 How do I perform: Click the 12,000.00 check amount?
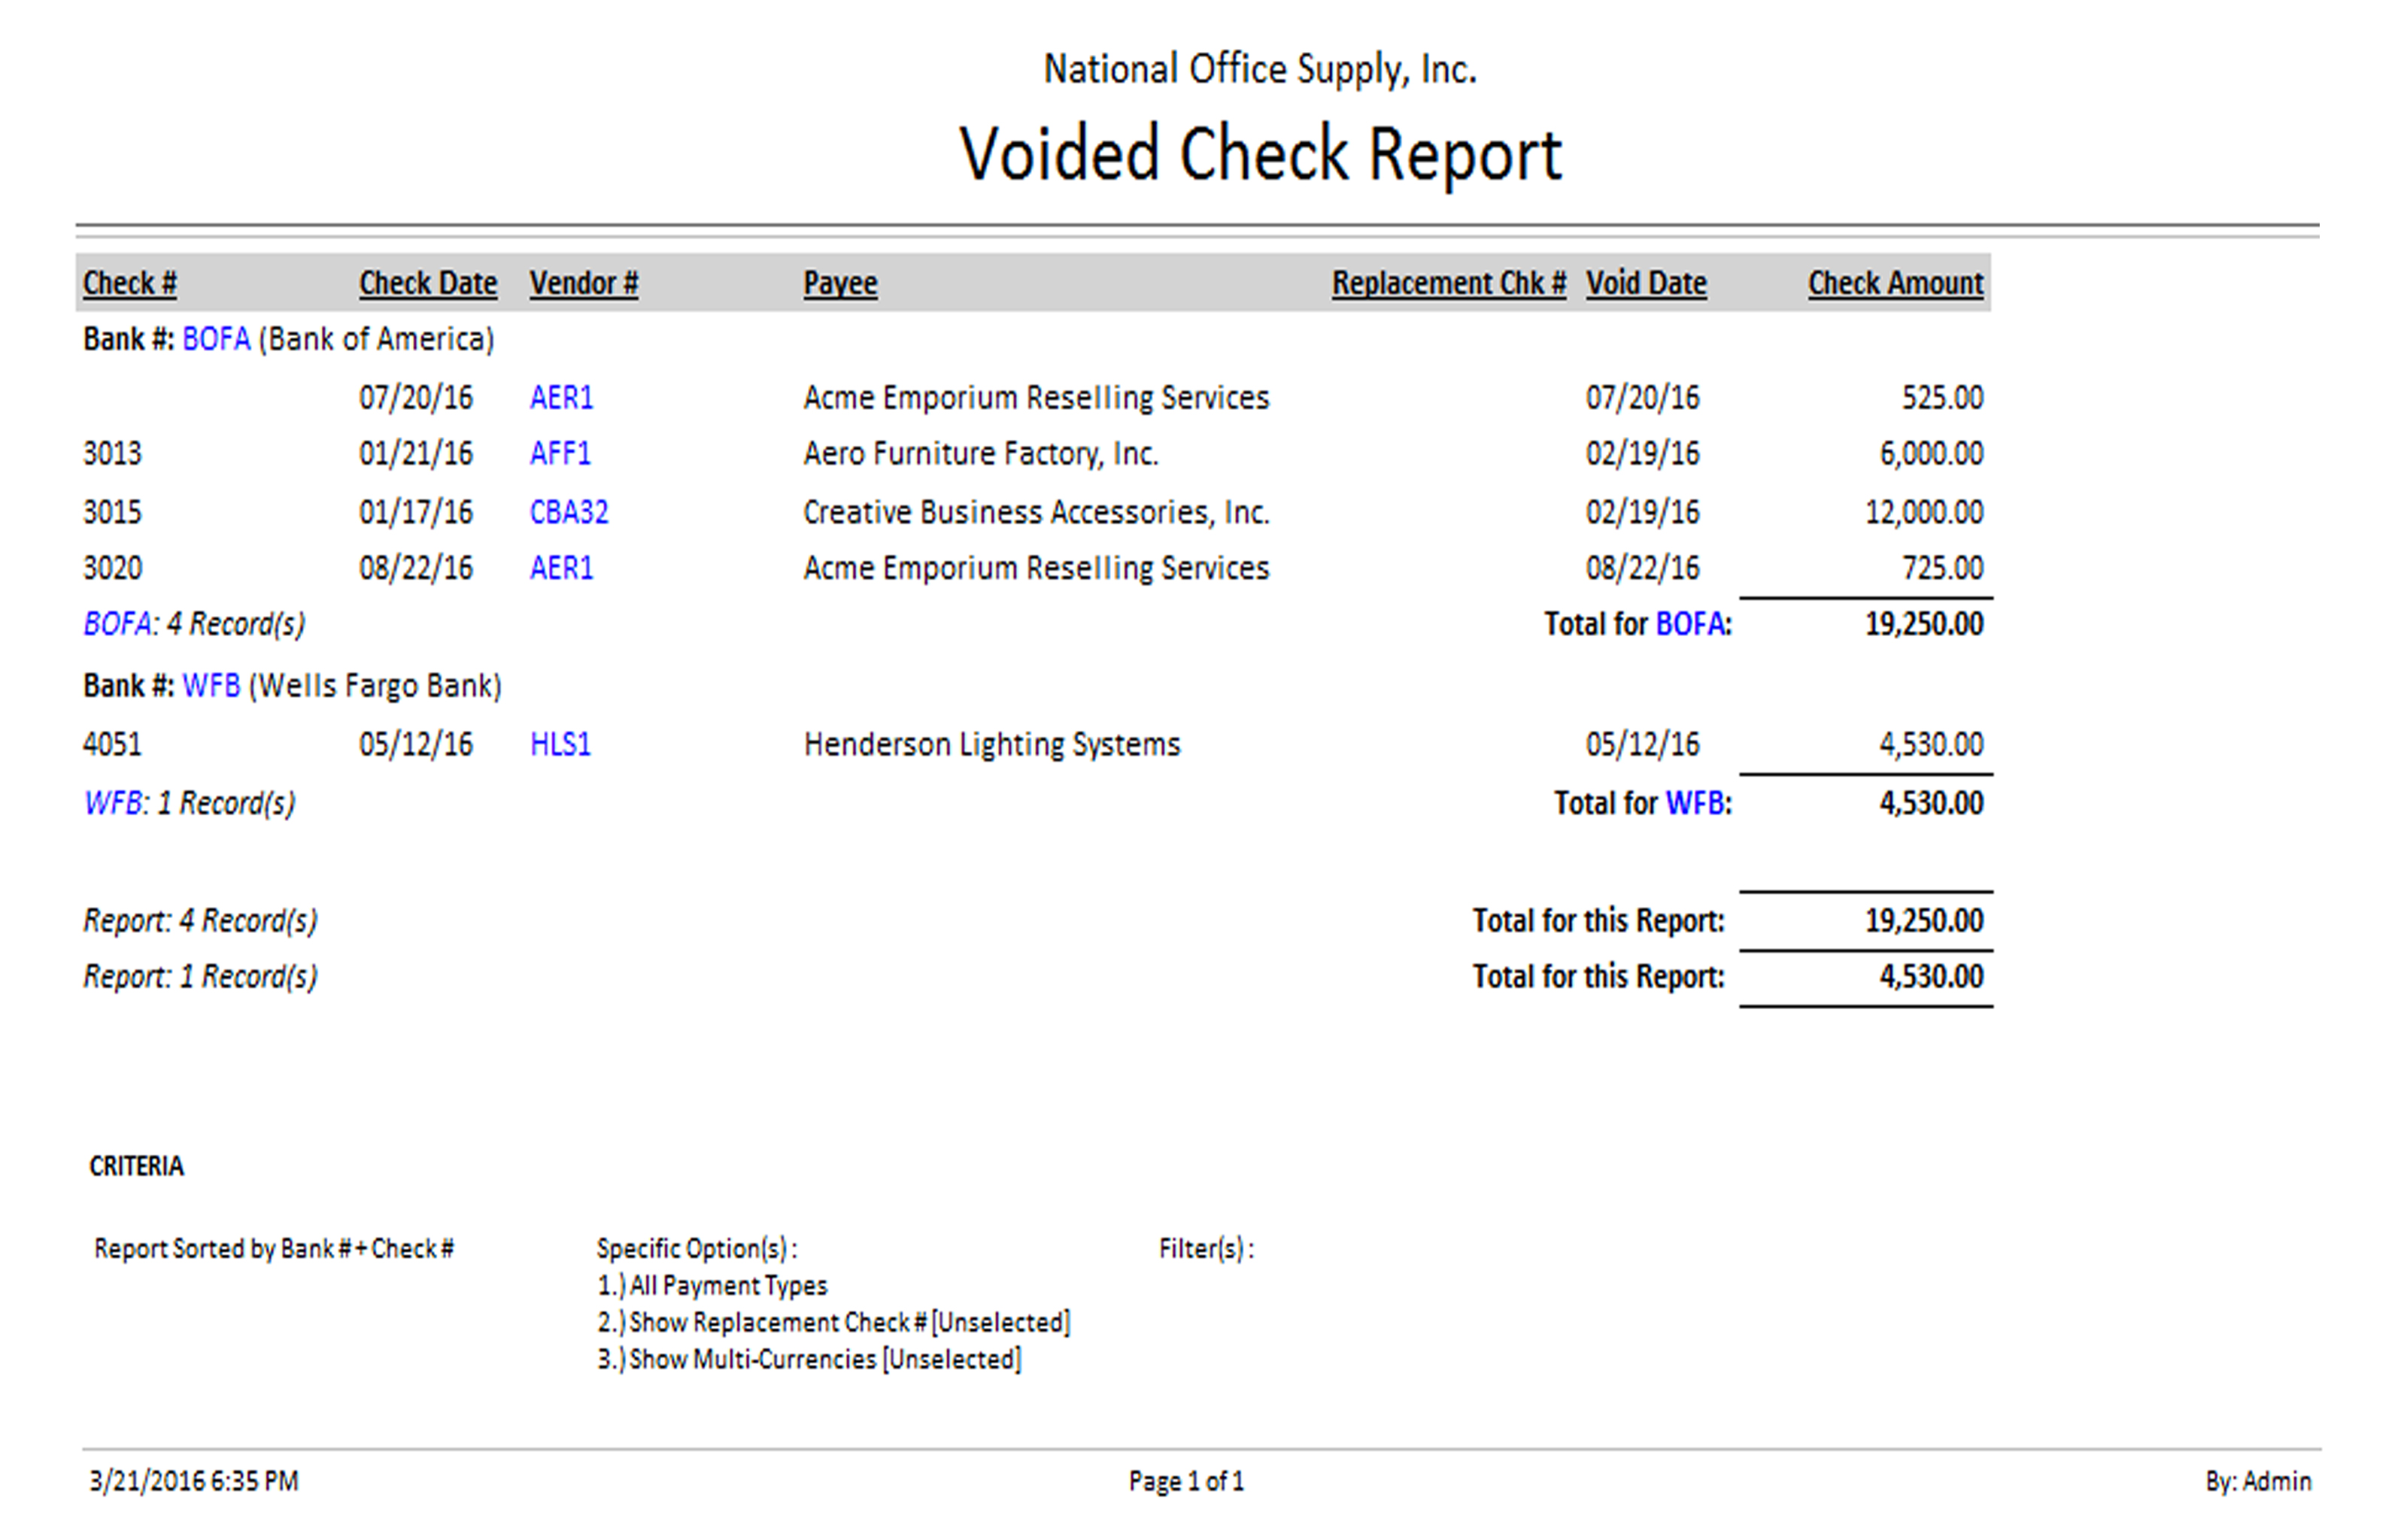(1923, 512)
